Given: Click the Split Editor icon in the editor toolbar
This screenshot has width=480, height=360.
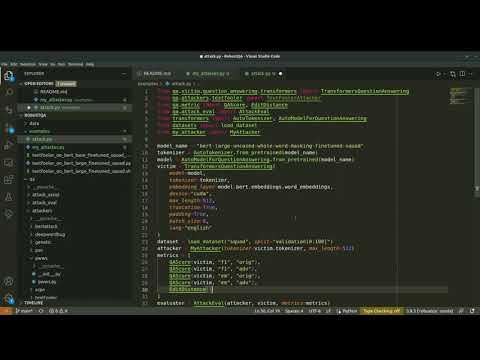Looking at the screenshot, I should pyautogui.click(x=462, y=74).
